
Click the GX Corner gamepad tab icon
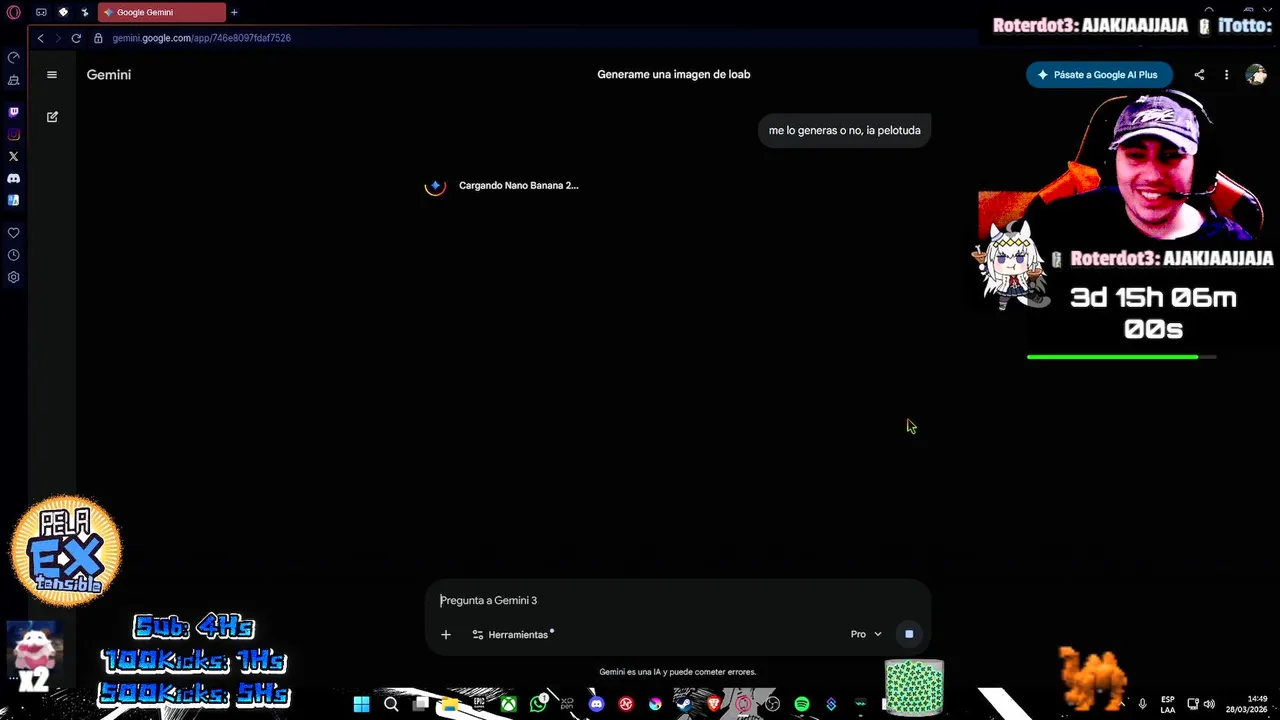pos(41,13)
